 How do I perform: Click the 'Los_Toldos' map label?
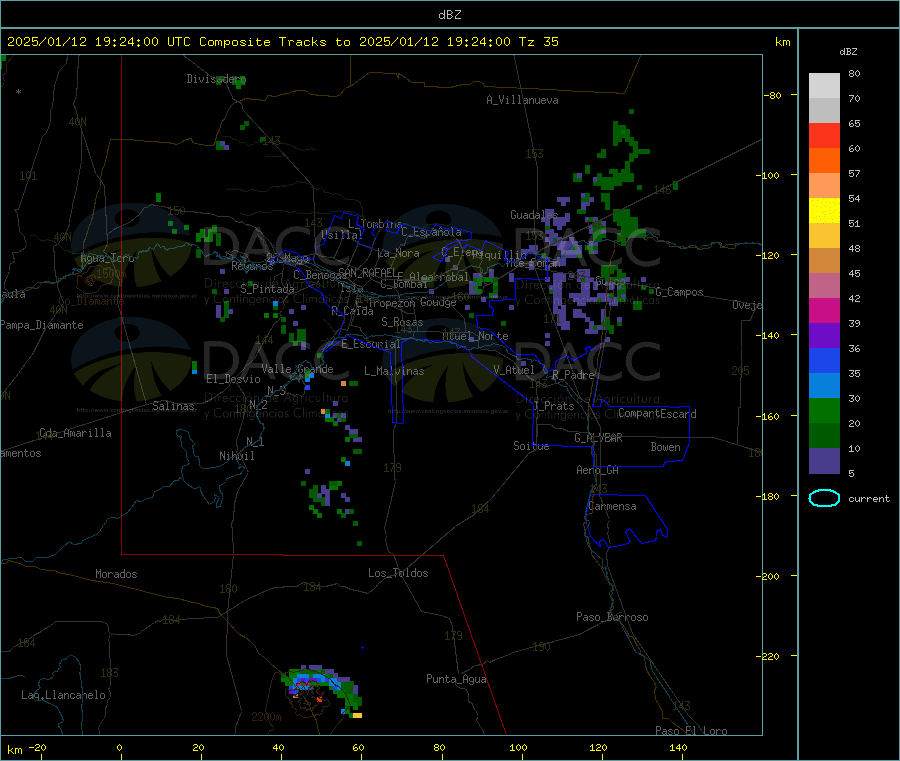pos(398,573)
